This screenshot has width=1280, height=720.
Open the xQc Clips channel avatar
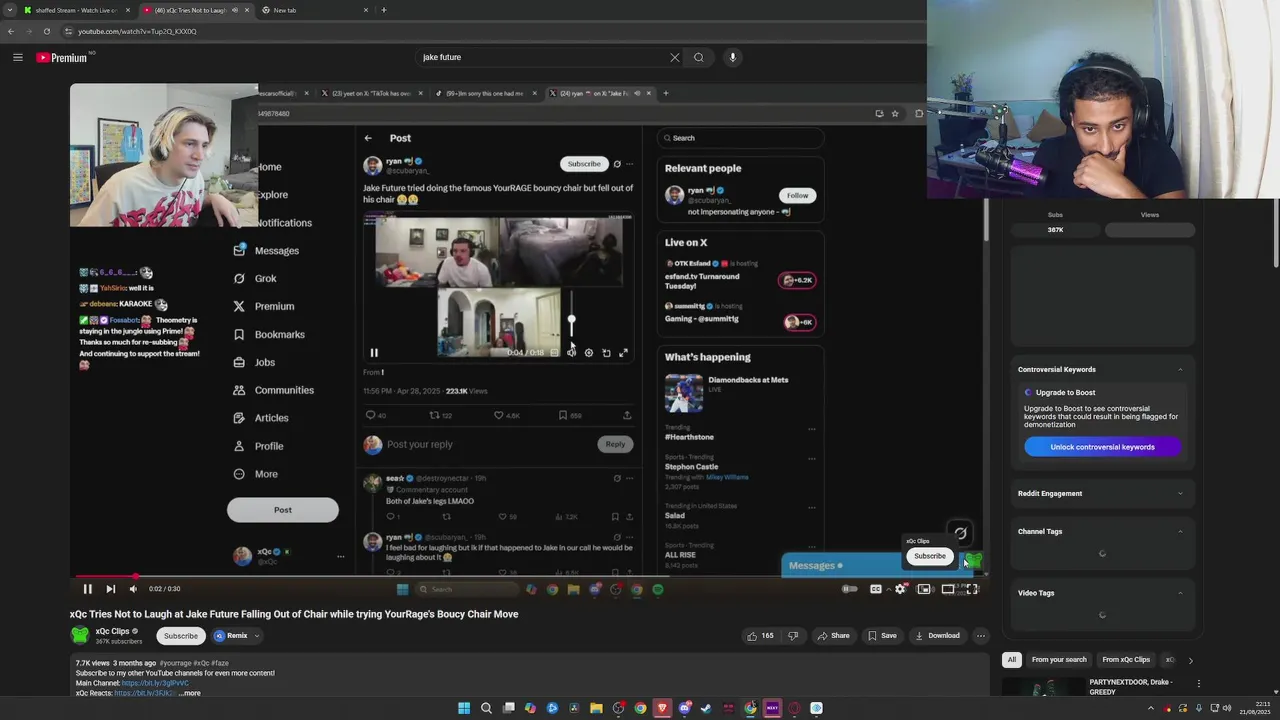pyautogui.click(x=80, y=635)
